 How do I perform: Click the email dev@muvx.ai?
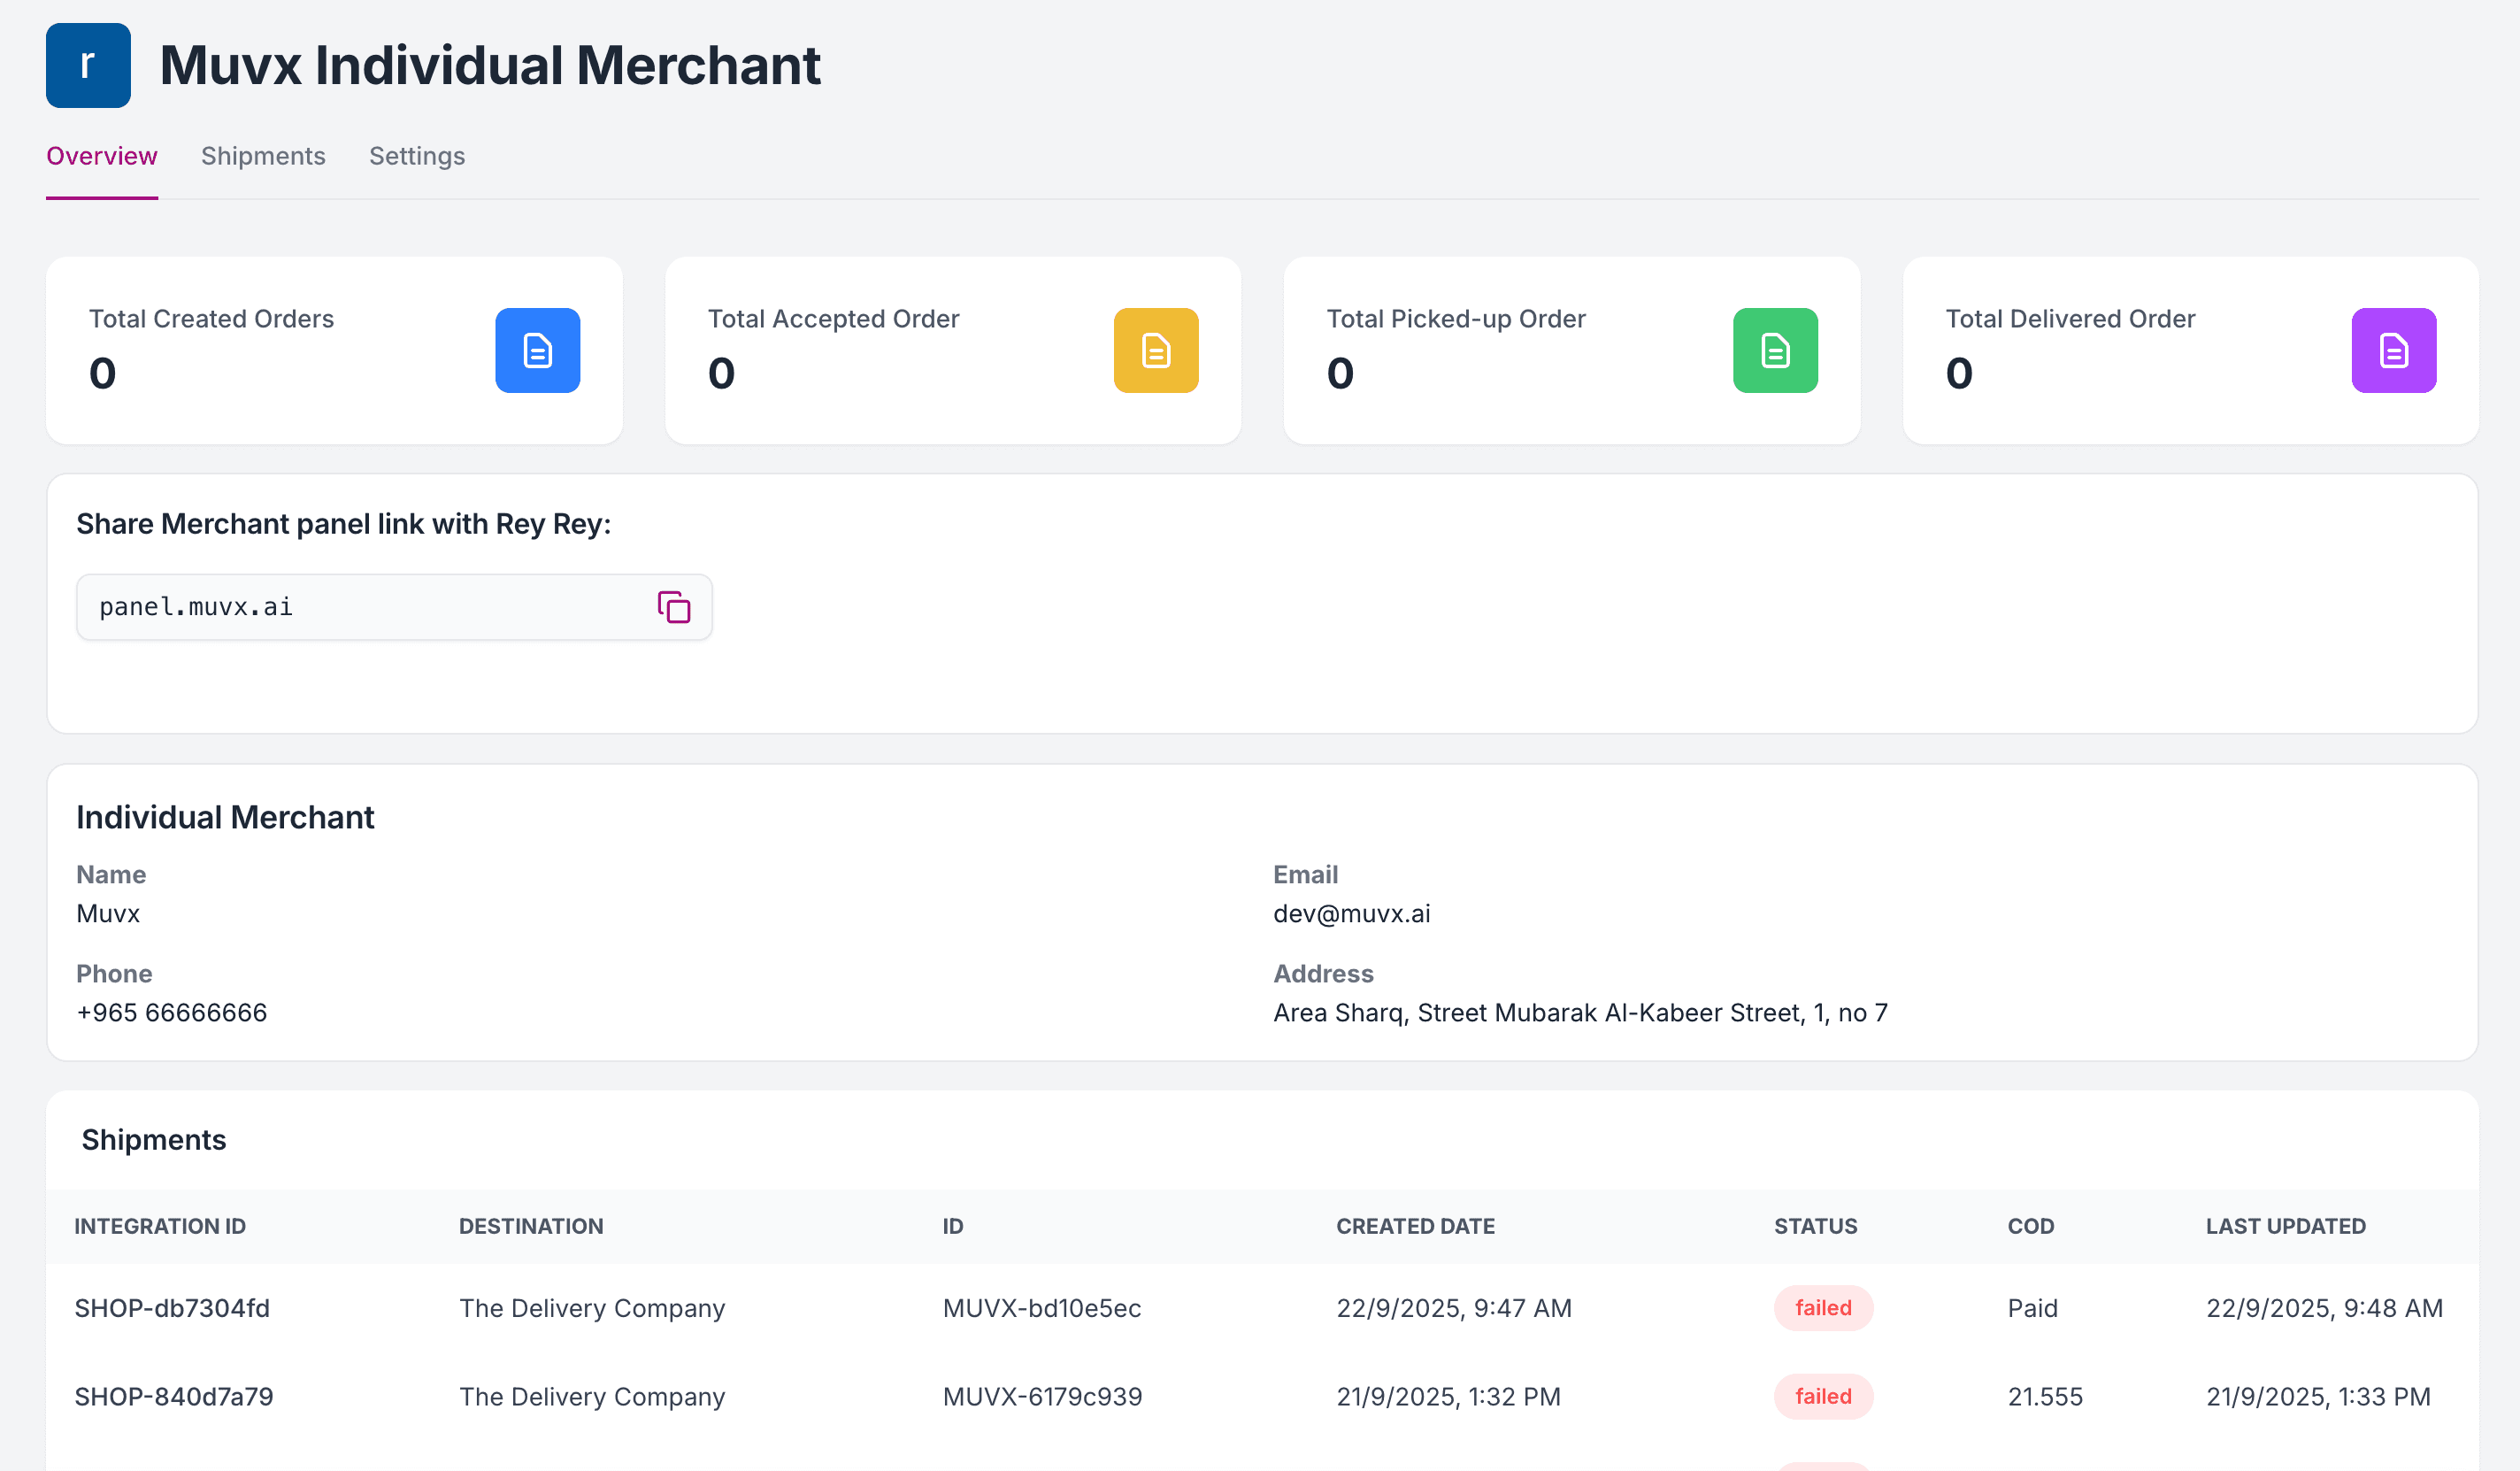[x=1351, y=912]
